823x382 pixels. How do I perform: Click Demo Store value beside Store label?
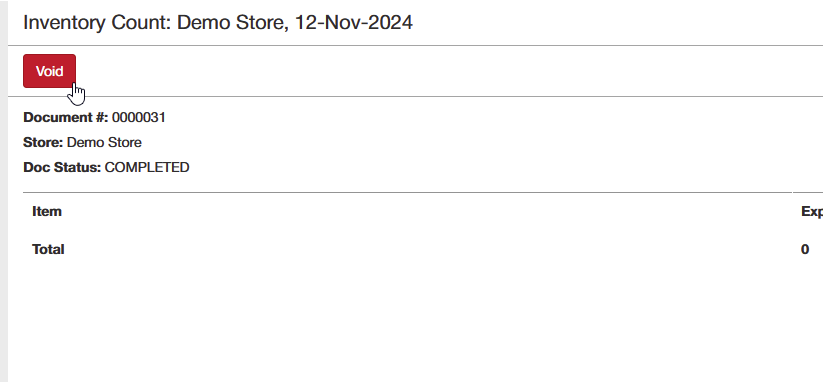click(104, 143)
